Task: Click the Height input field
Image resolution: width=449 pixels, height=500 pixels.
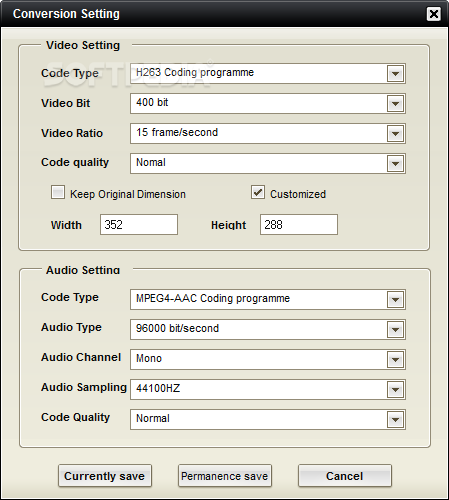Action: [299, 225]
